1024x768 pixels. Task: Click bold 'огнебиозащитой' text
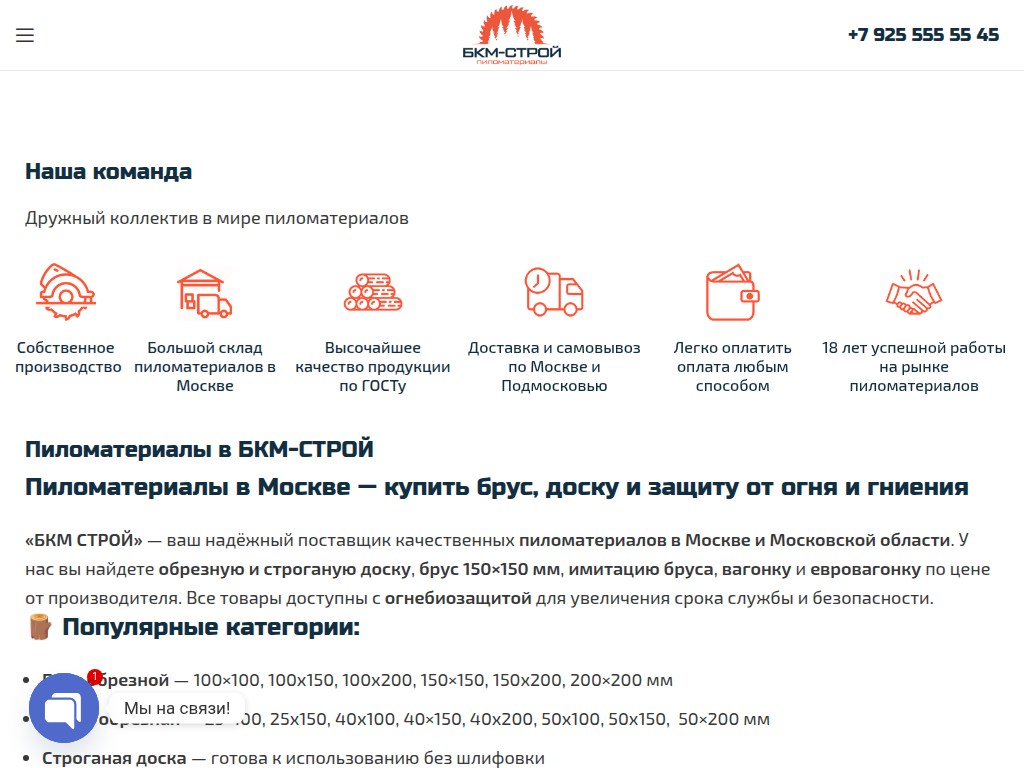[x=458, y=598]
